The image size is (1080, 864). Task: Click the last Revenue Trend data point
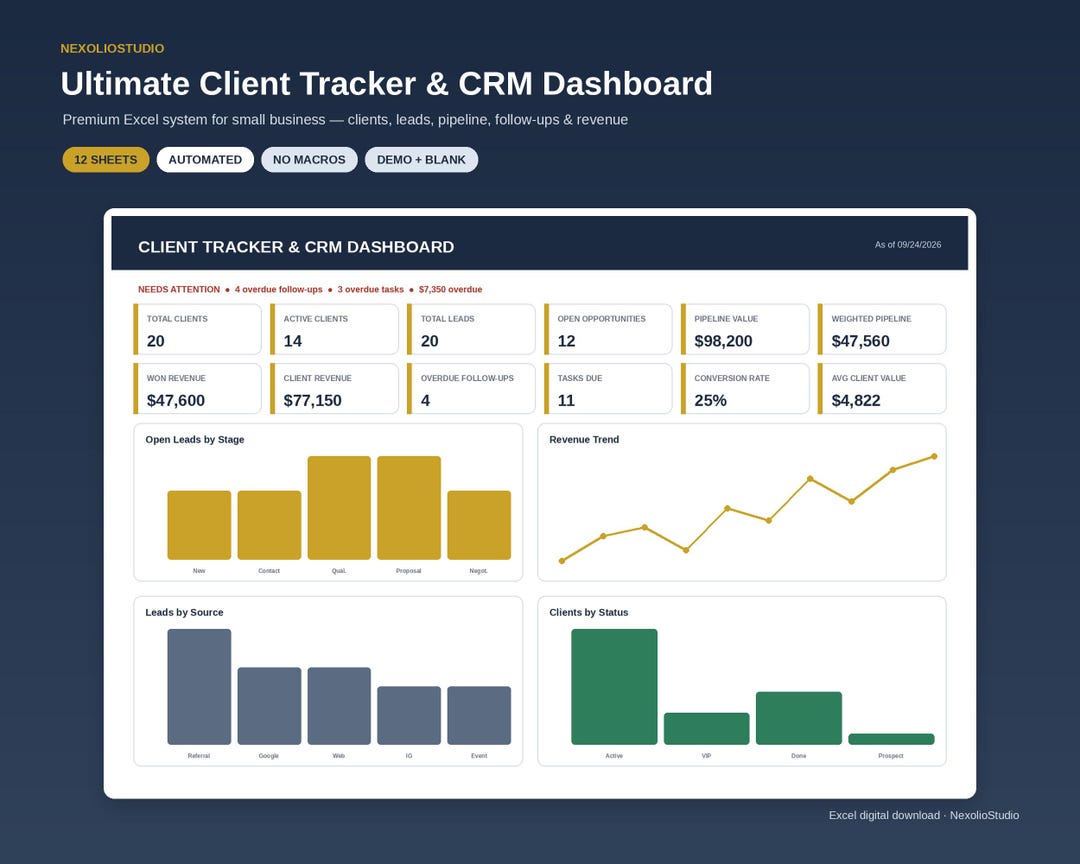point(934,456)
